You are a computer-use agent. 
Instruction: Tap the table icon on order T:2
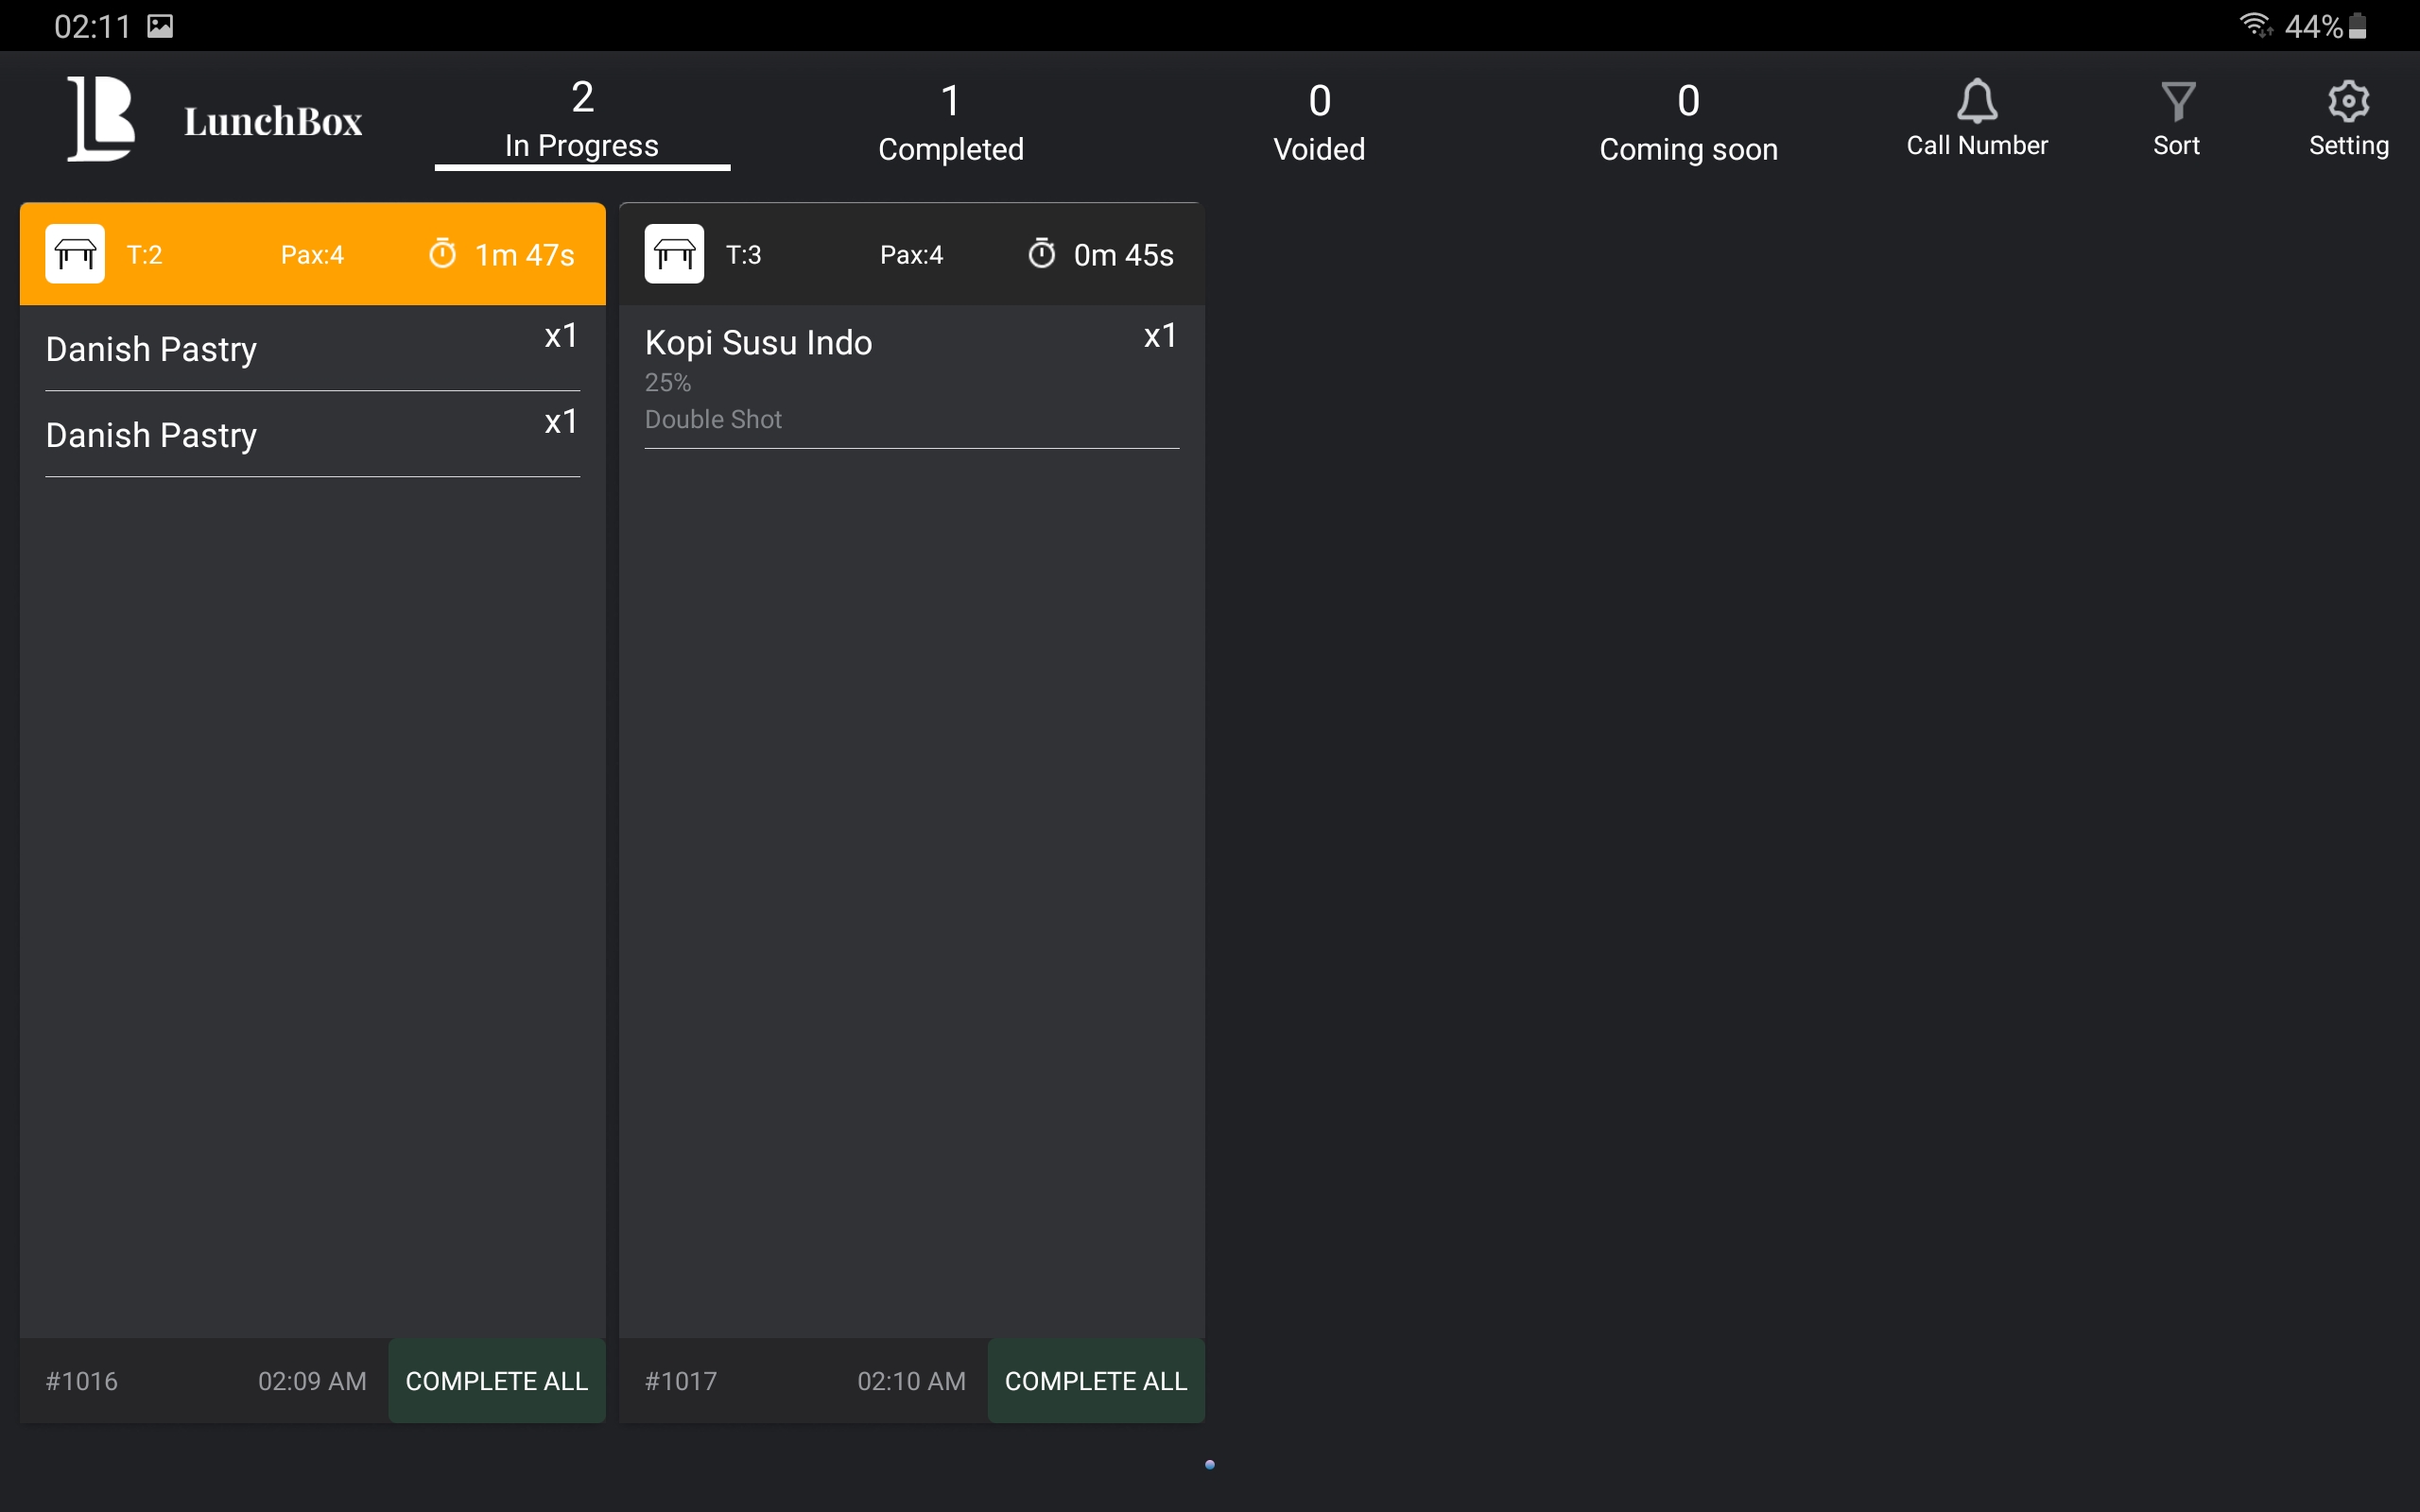(x=75, y=254)
